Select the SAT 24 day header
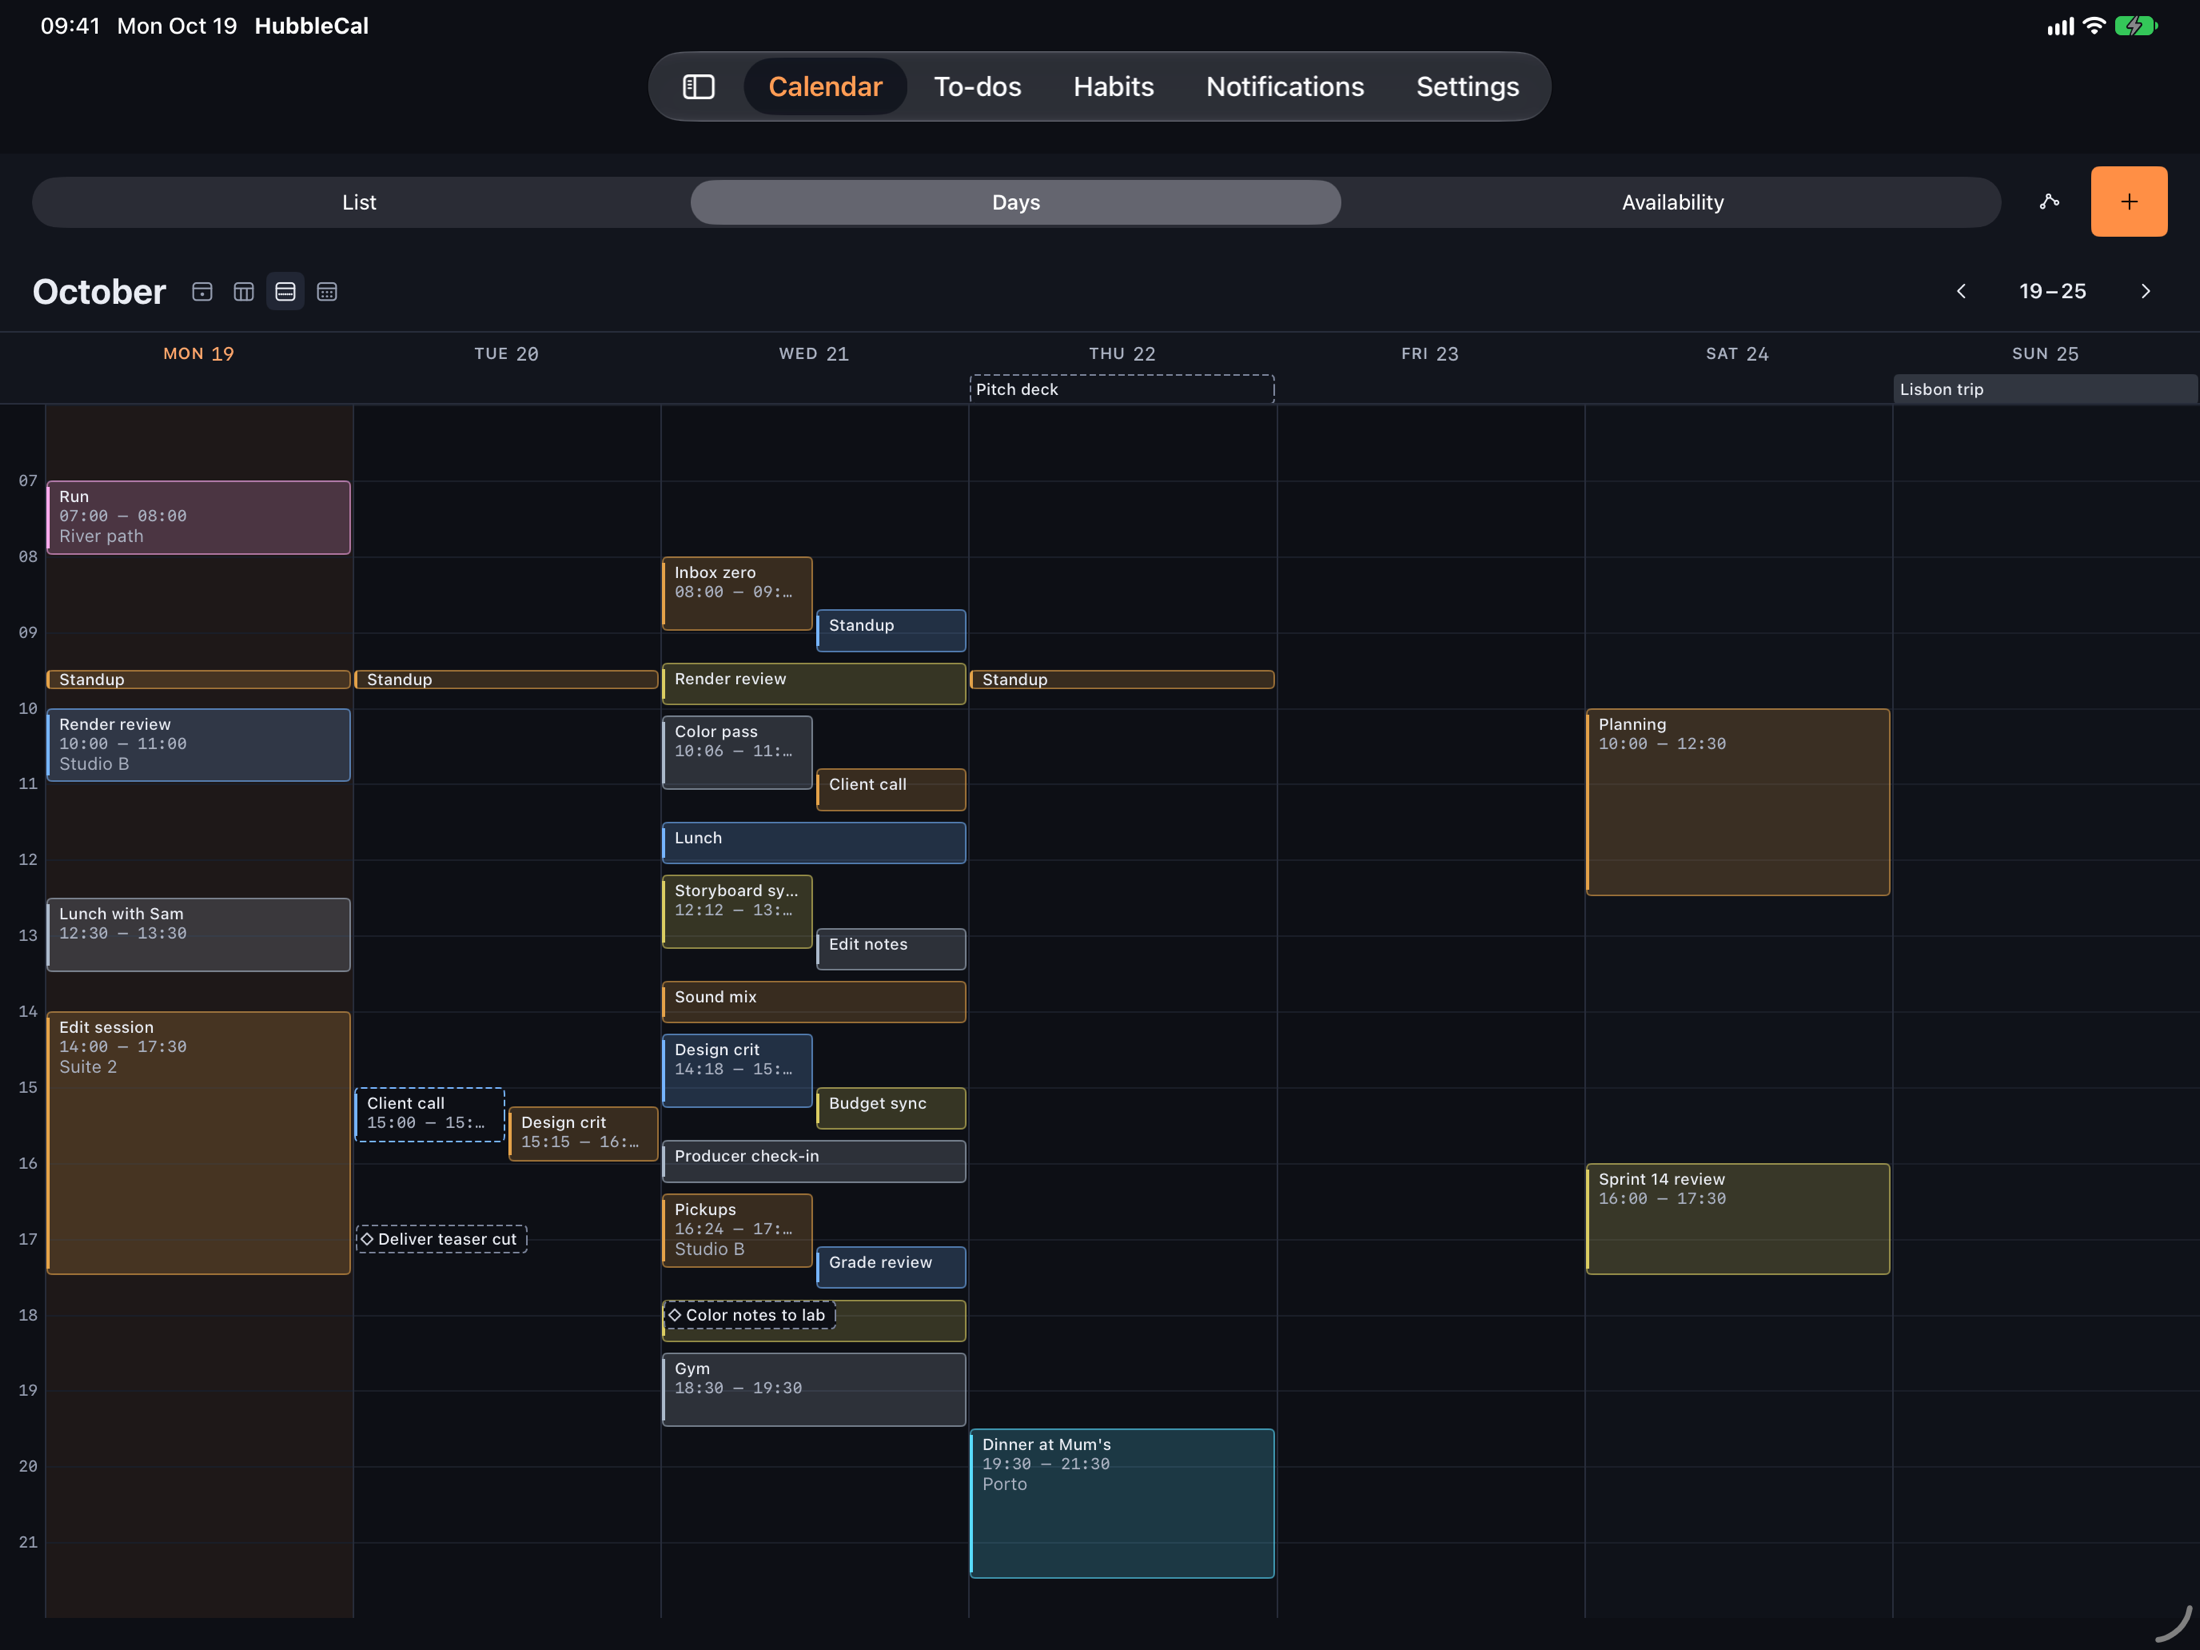The width and height of the screenshot is (2200, 1650). click(1737, 354)
